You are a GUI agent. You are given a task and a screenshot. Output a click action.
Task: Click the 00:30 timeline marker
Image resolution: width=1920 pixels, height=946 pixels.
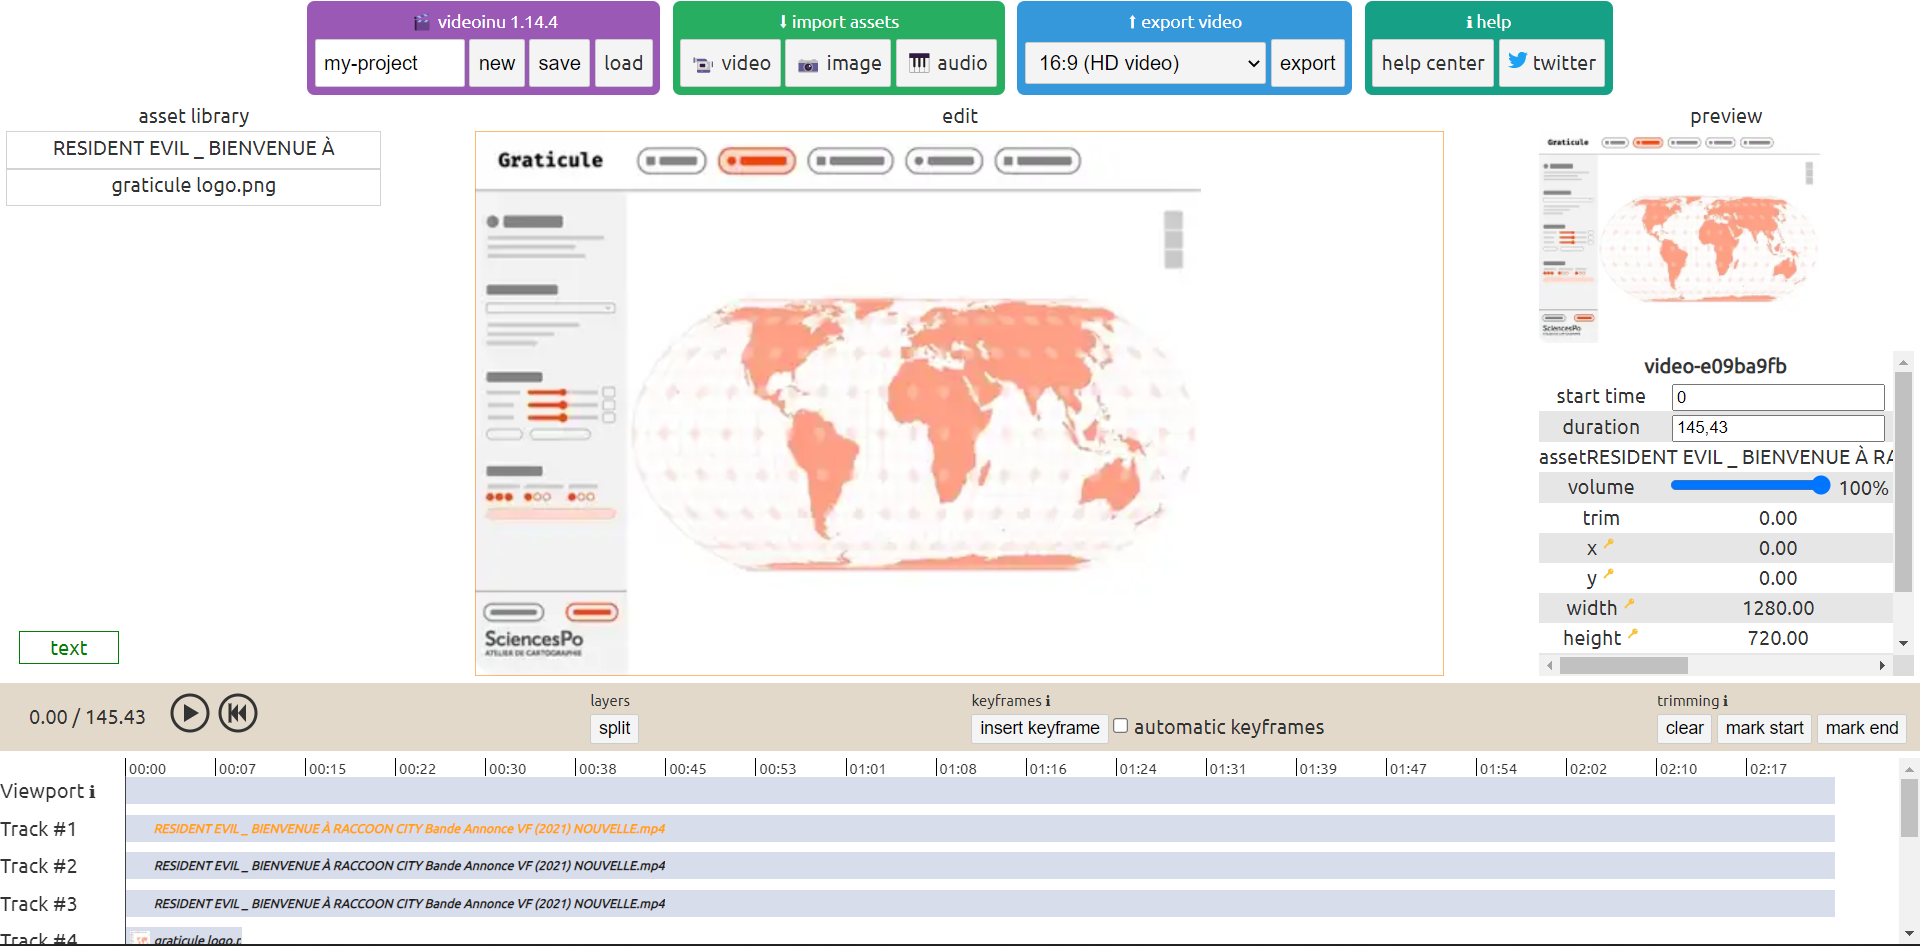(506, 768)
